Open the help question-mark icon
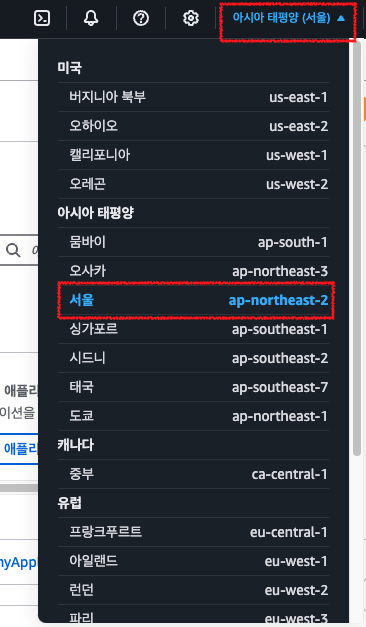This screenshot has height=627, width=366. coord(141,18)
